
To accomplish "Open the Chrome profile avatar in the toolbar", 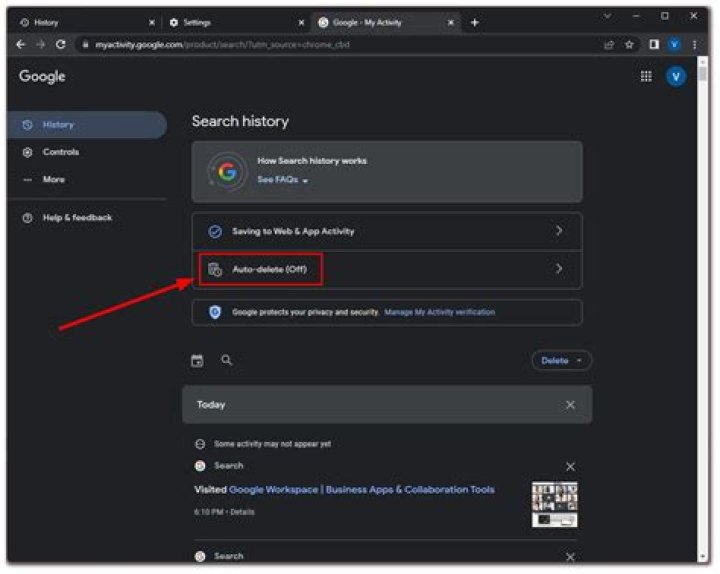I will pos(674,45).
